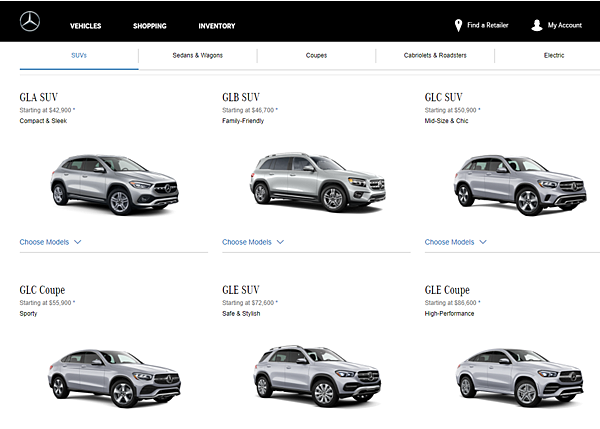Click the 'Mid-Size & Chic' description
The image size is (600, 429).
coord(446,121)
